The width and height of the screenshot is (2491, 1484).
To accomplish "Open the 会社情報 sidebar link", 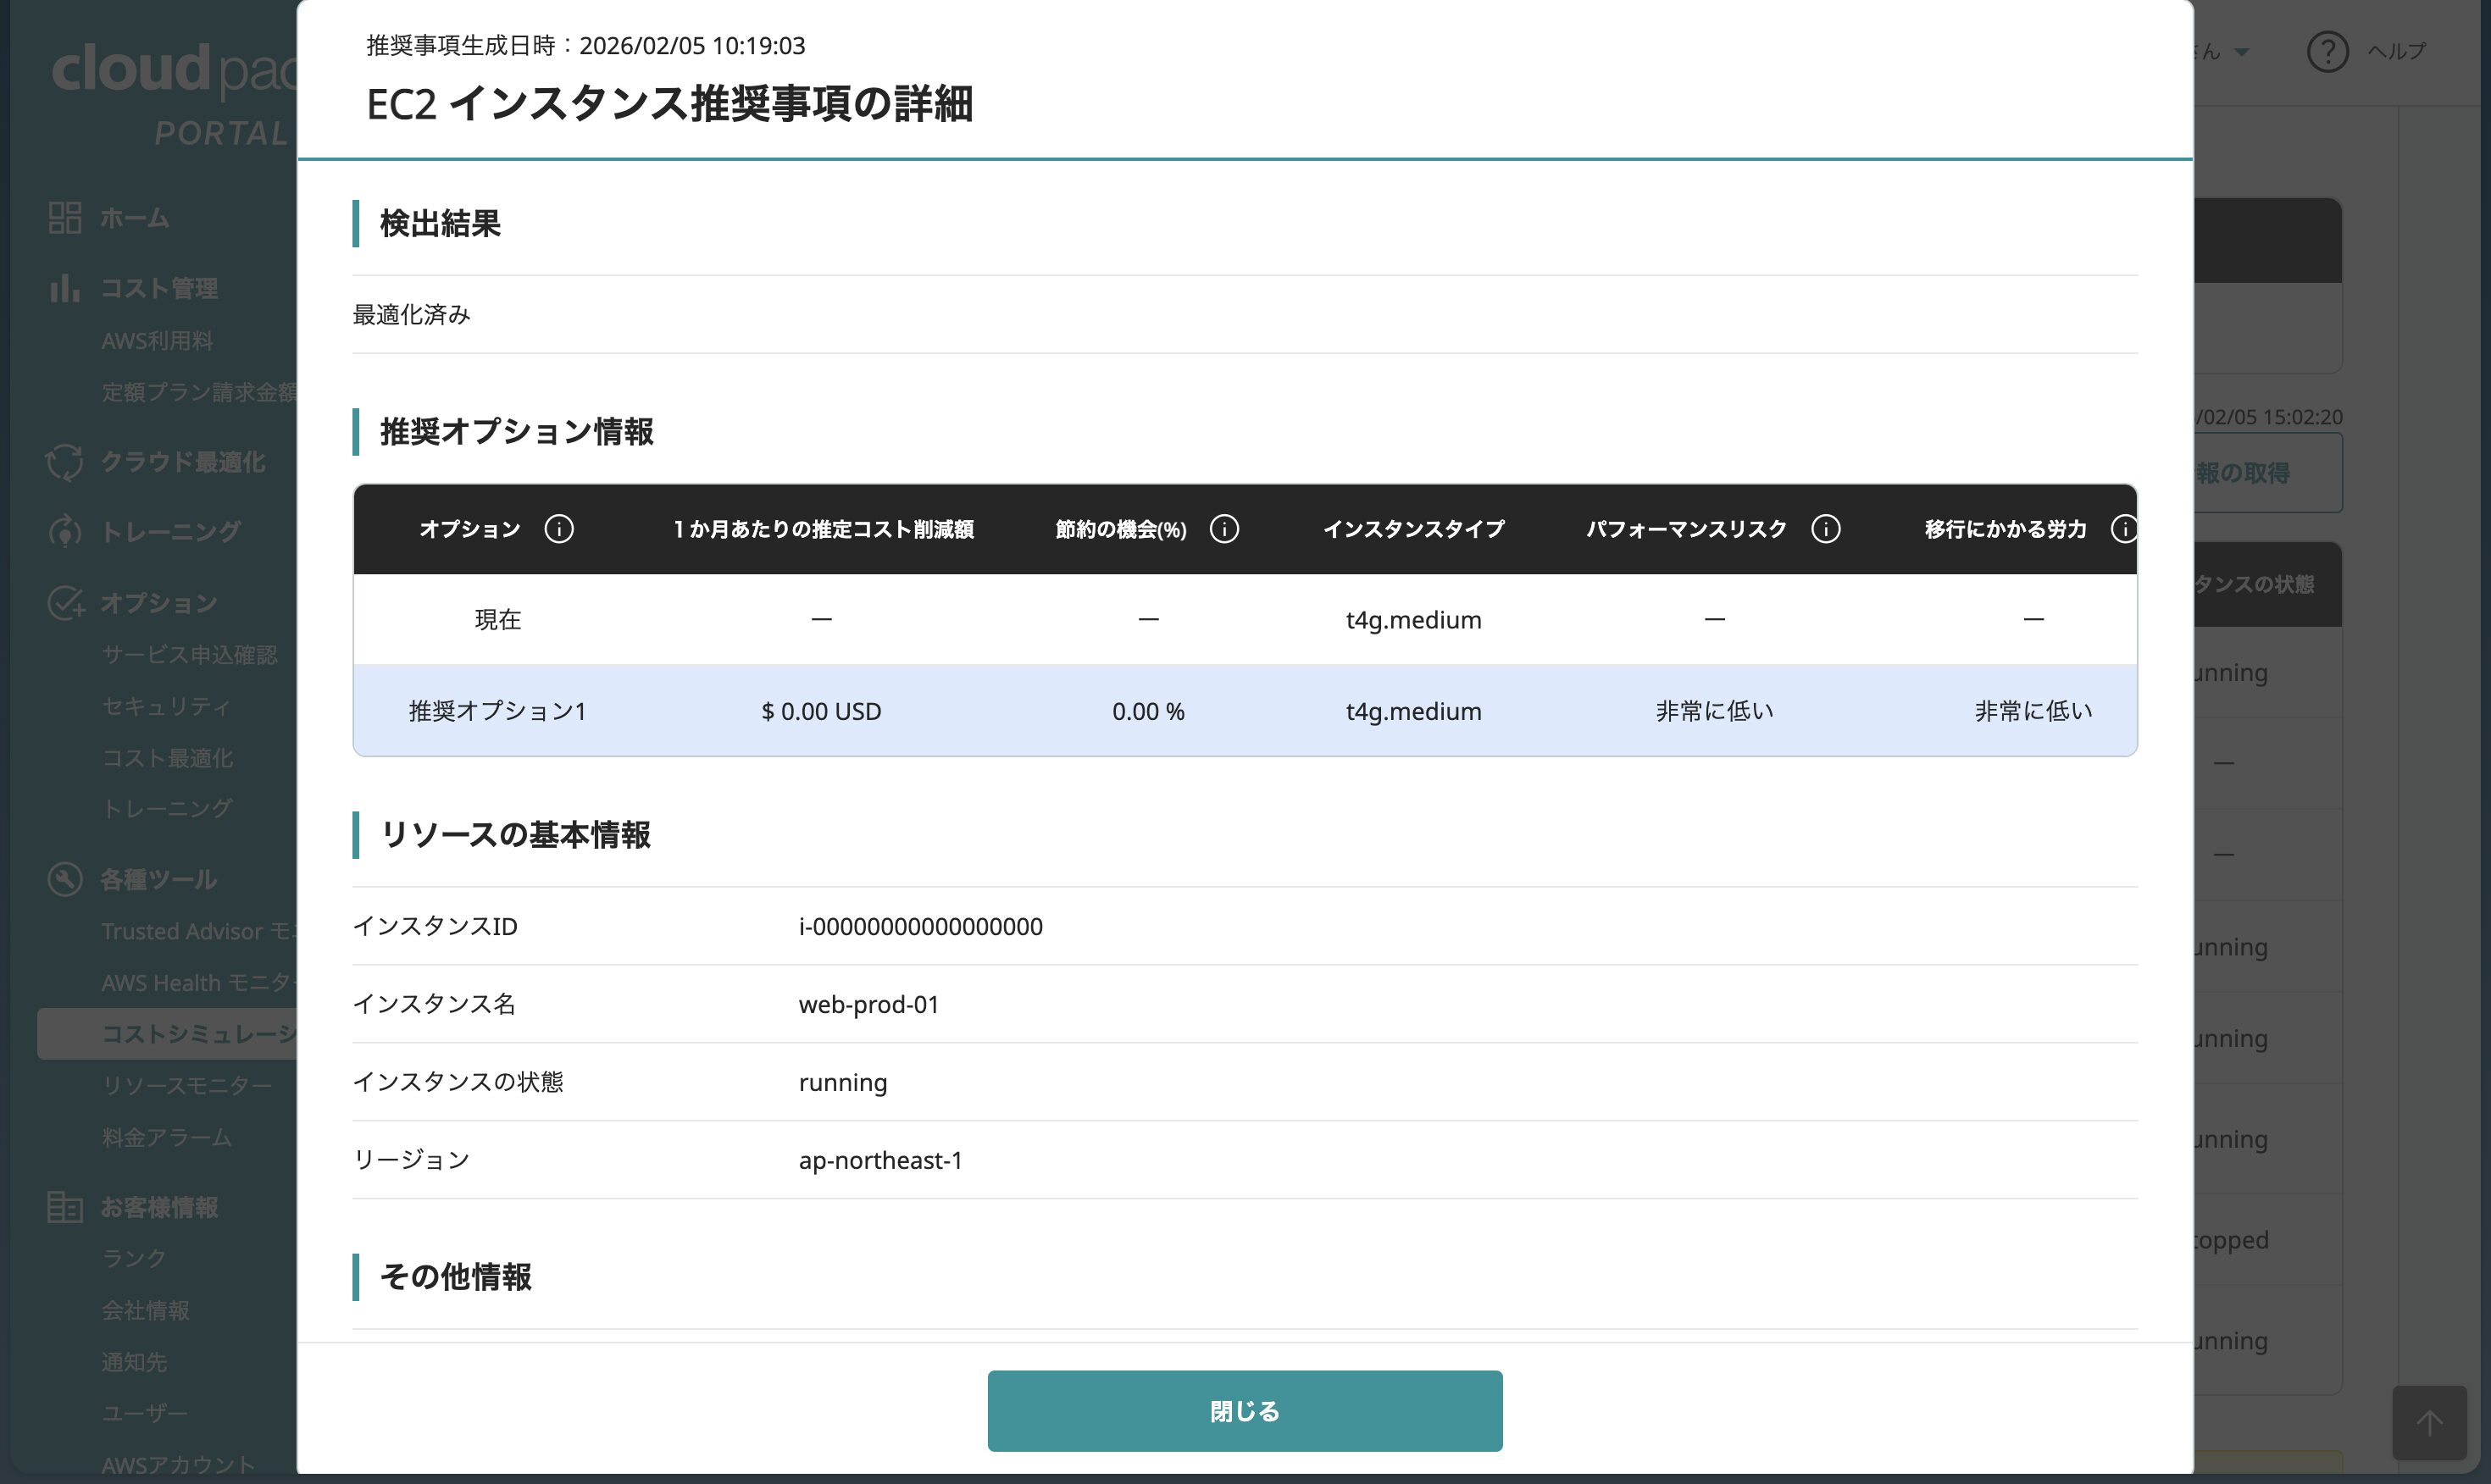I will [x=145, y=1310].
